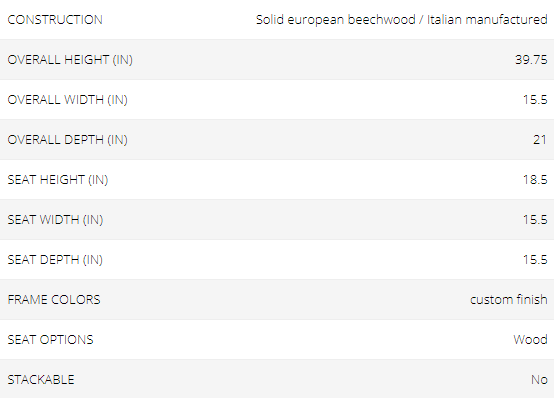Viewport: 554px width, 398px height.
Task: Select the 39.75 overall height value
Action: 531,60
